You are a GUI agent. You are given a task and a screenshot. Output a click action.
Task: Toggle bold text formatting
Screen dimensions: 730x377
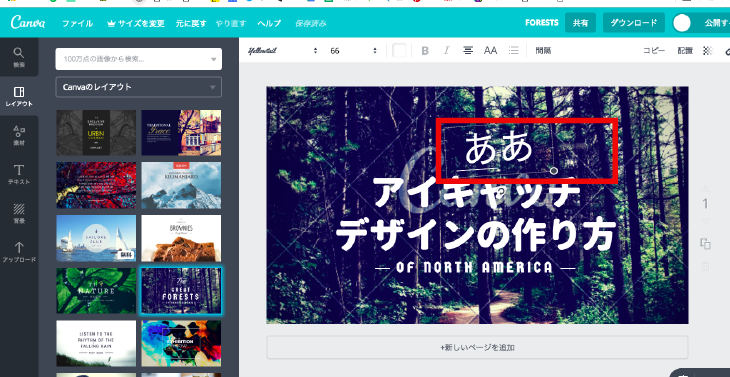click(x=425, y=51)
